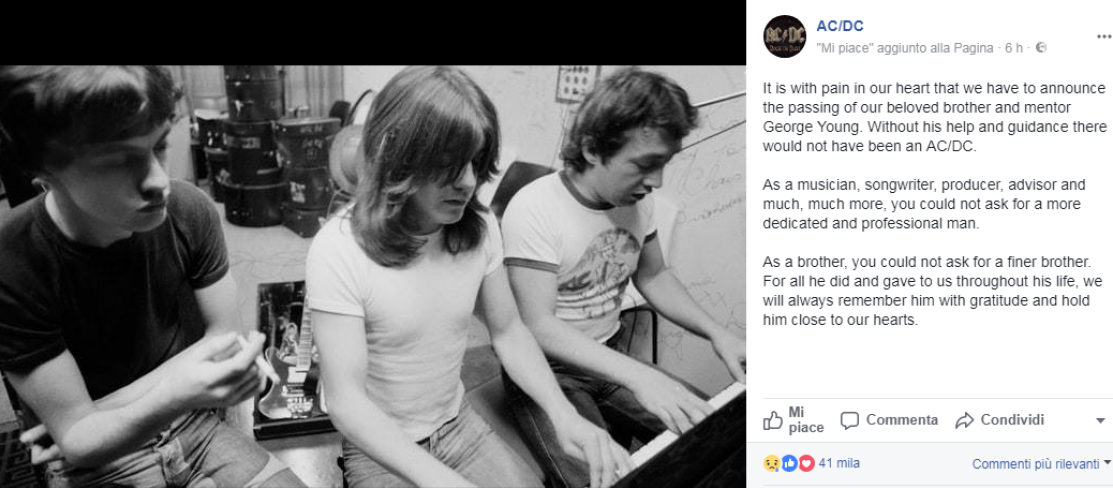Click the Commenta speech bubble icon
The height and width of the screenshot is (488, 1113).
tap(850, 420)
